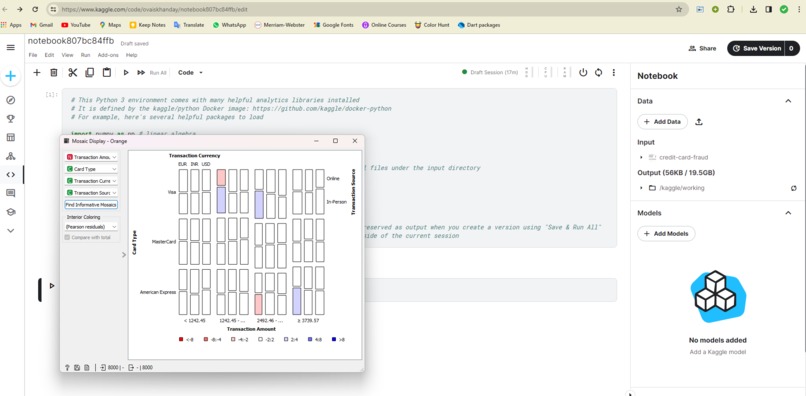The width and height of the screenshot is (806, 396).
Task: Open Discussions comment icon in sidebar
Action: 10,193
